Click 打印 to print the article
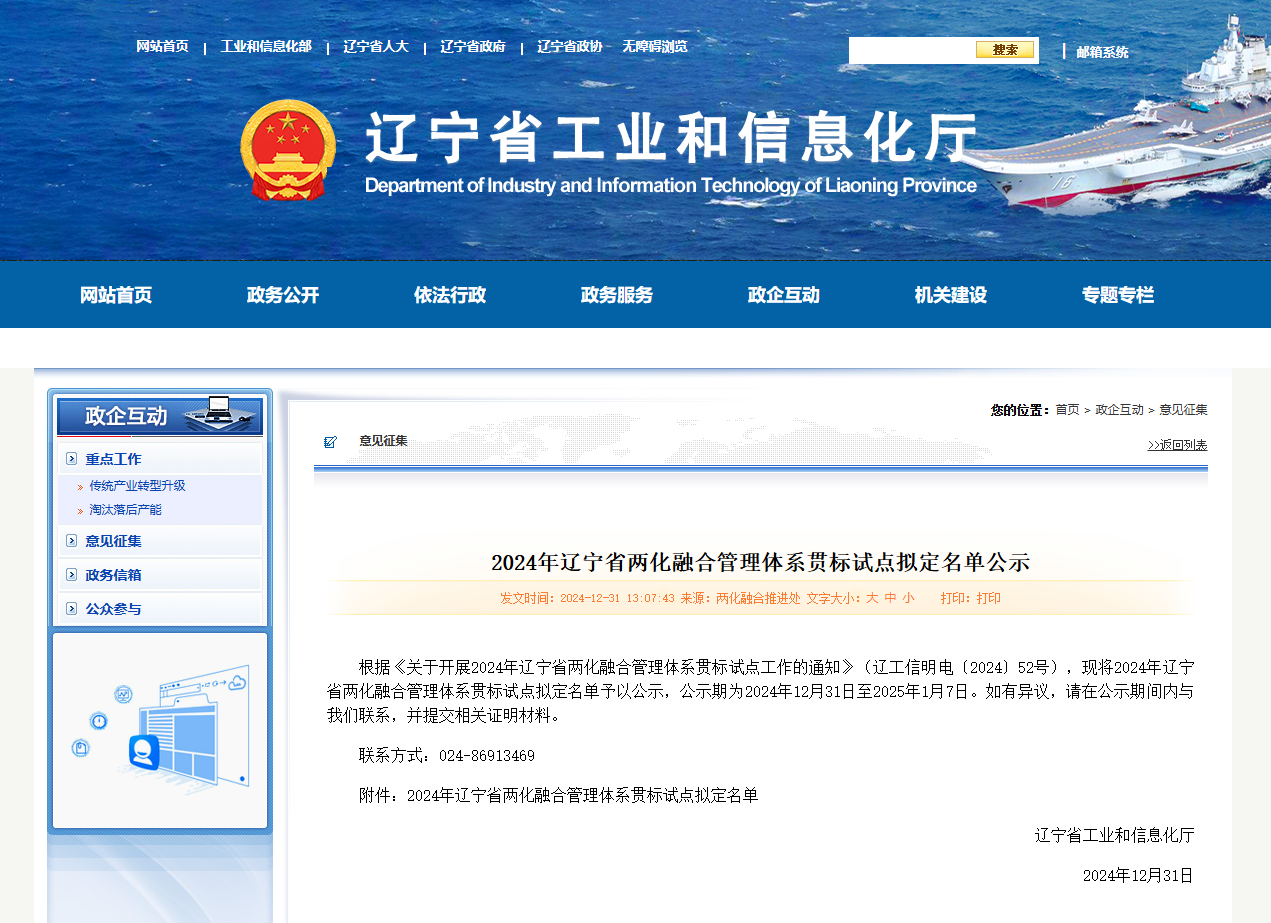 pos(989,598)
